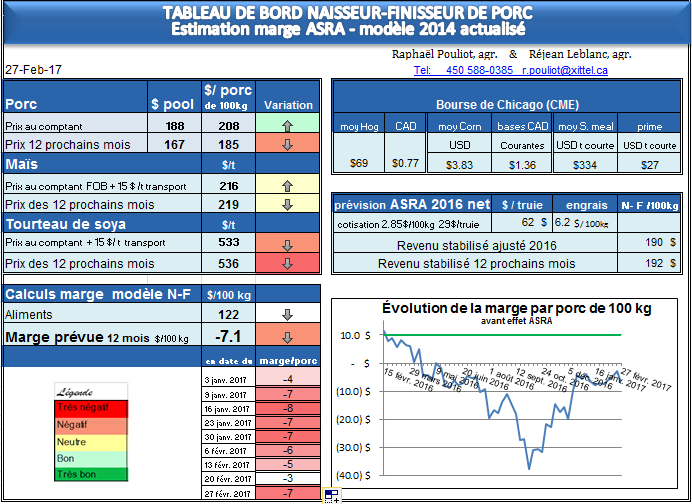Click the small options icon below the date table
The image size is (692, 504).
coord(332,495)
